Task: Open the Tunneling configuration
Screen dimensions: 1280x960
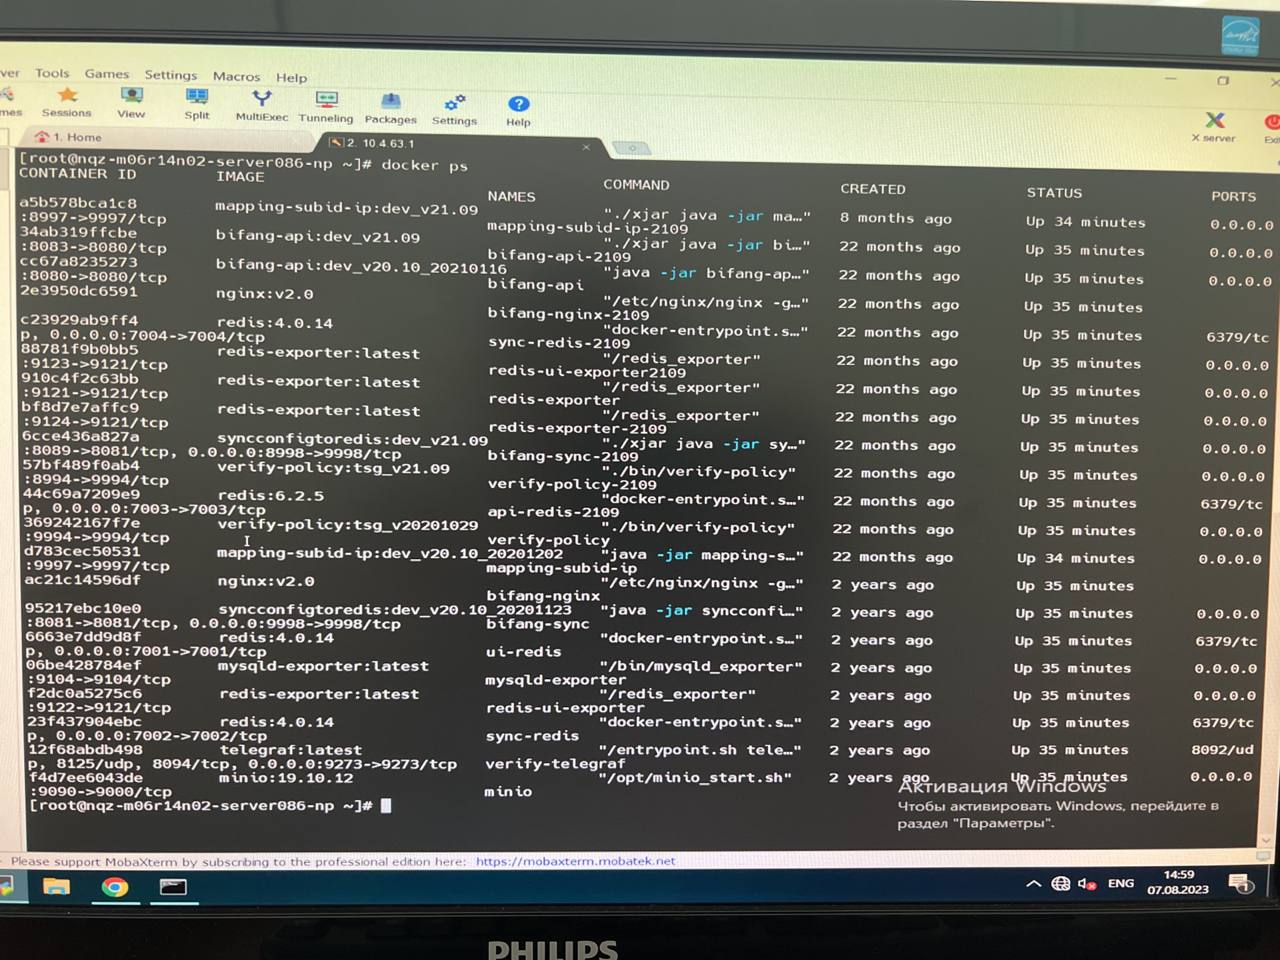Action: click(326, 105)
